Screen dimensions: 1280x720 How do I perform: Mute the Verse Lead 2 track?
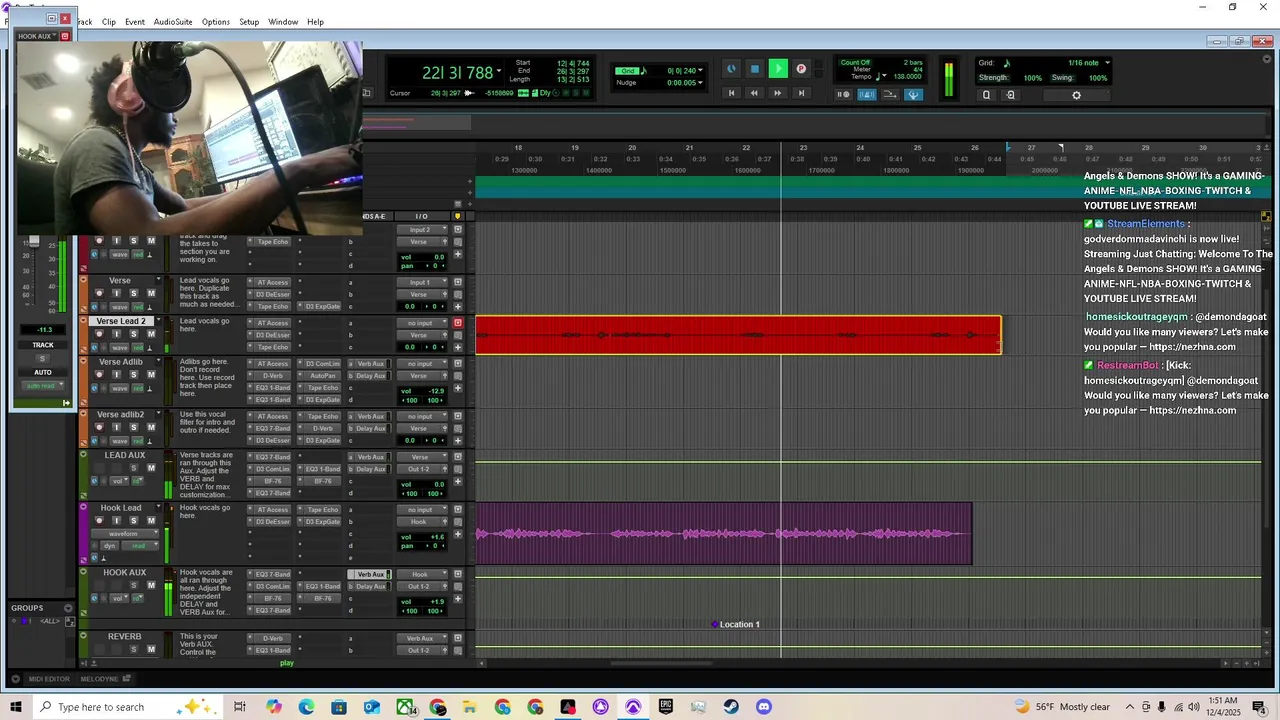[x=151, y=334]
